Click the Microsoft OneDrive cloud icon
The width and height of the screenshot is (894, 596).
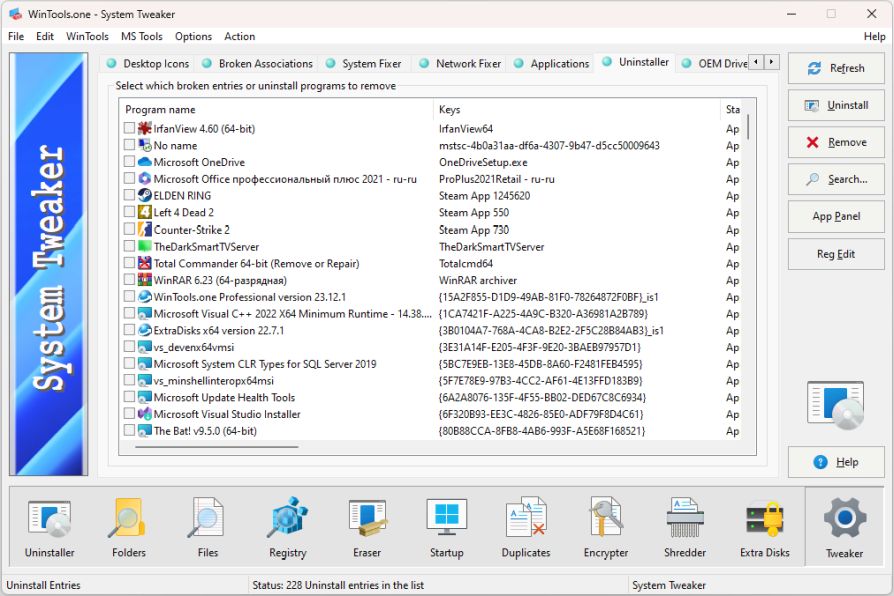click(145, 162)
